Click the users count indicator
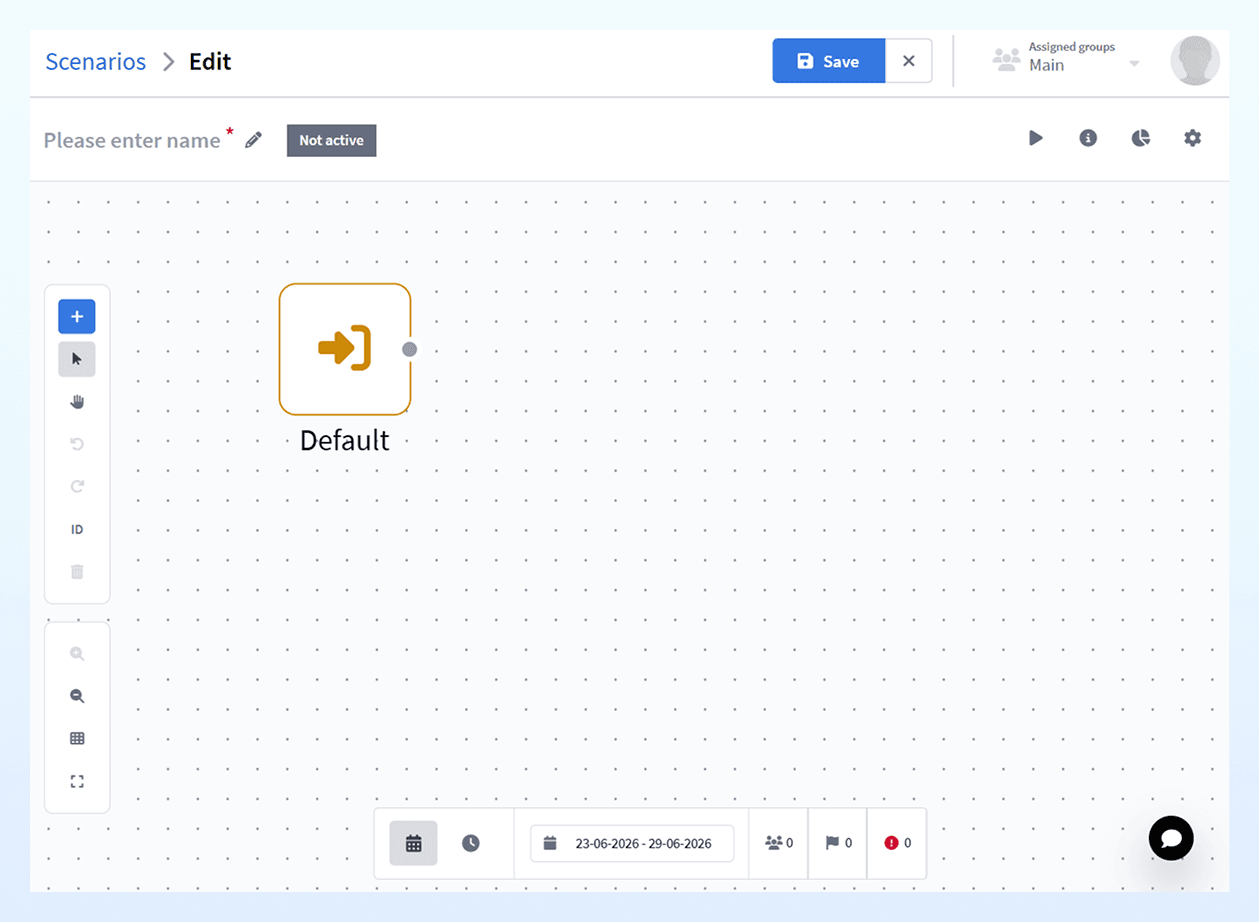Image resolution: width=1259 pixels, height=922 pixels. (778, 843)
